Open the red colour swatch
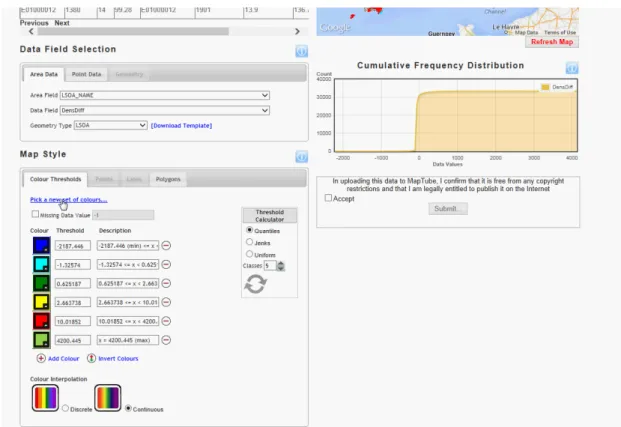This screenshot has height=427, width=621. pos(41,321)
